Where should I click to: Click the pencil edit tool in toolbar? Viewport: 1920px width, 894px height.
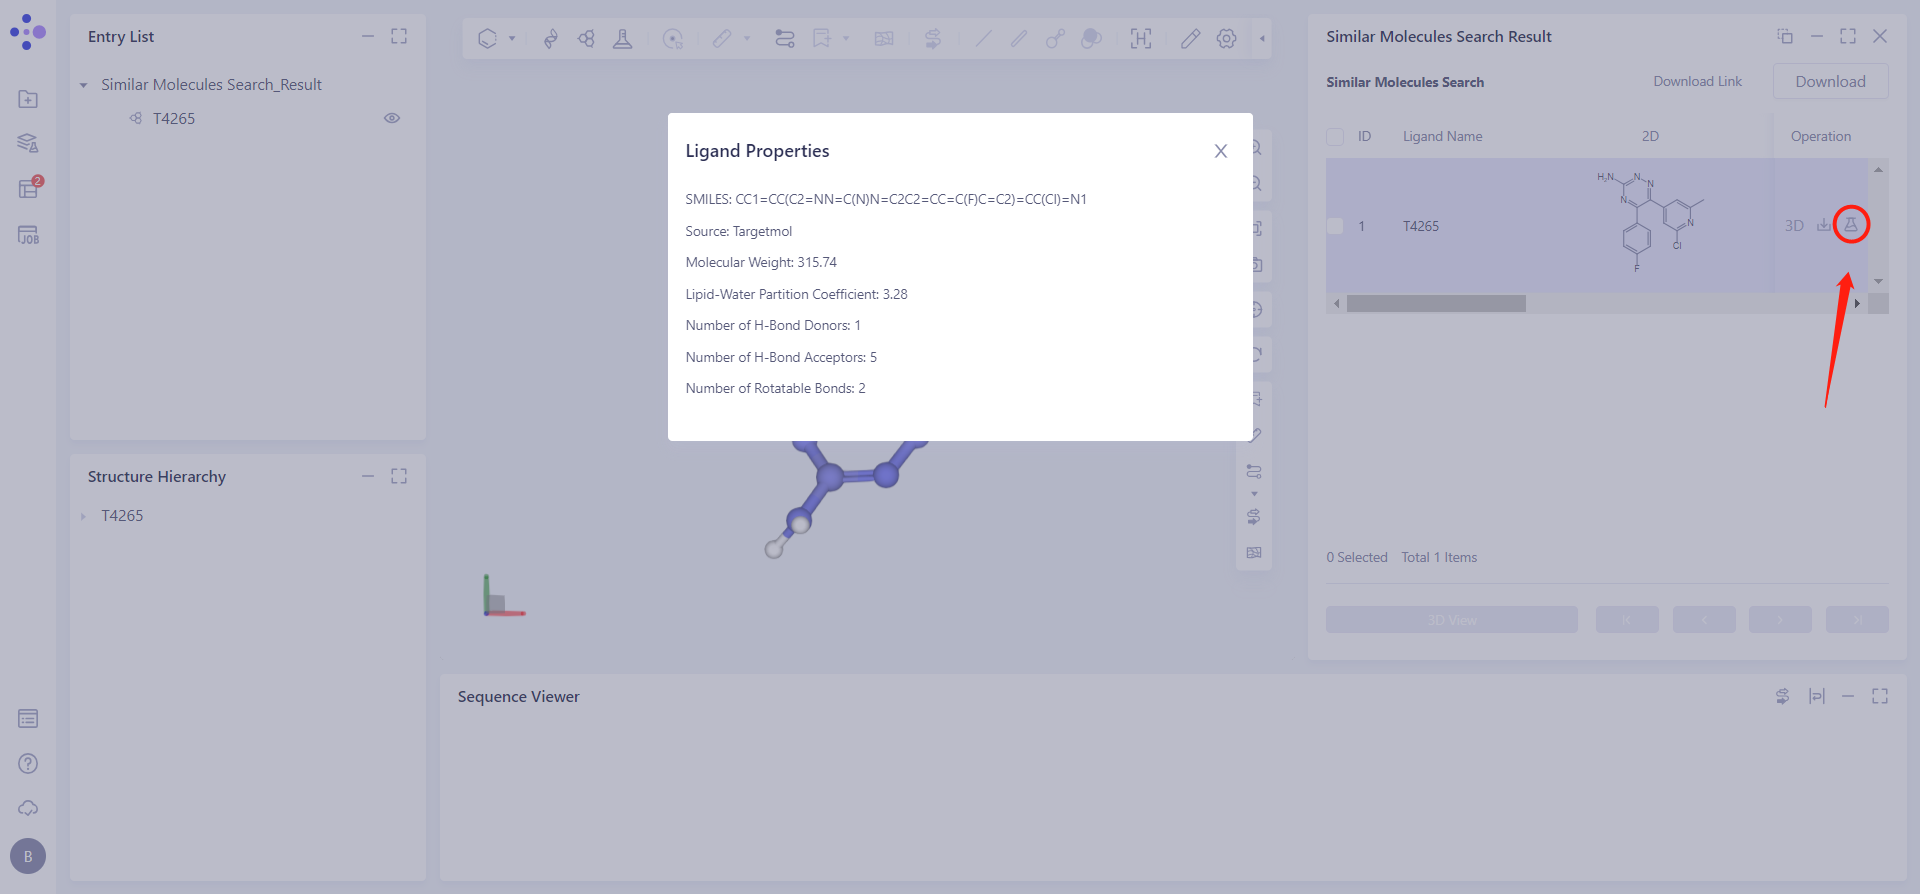(1189, 39)
